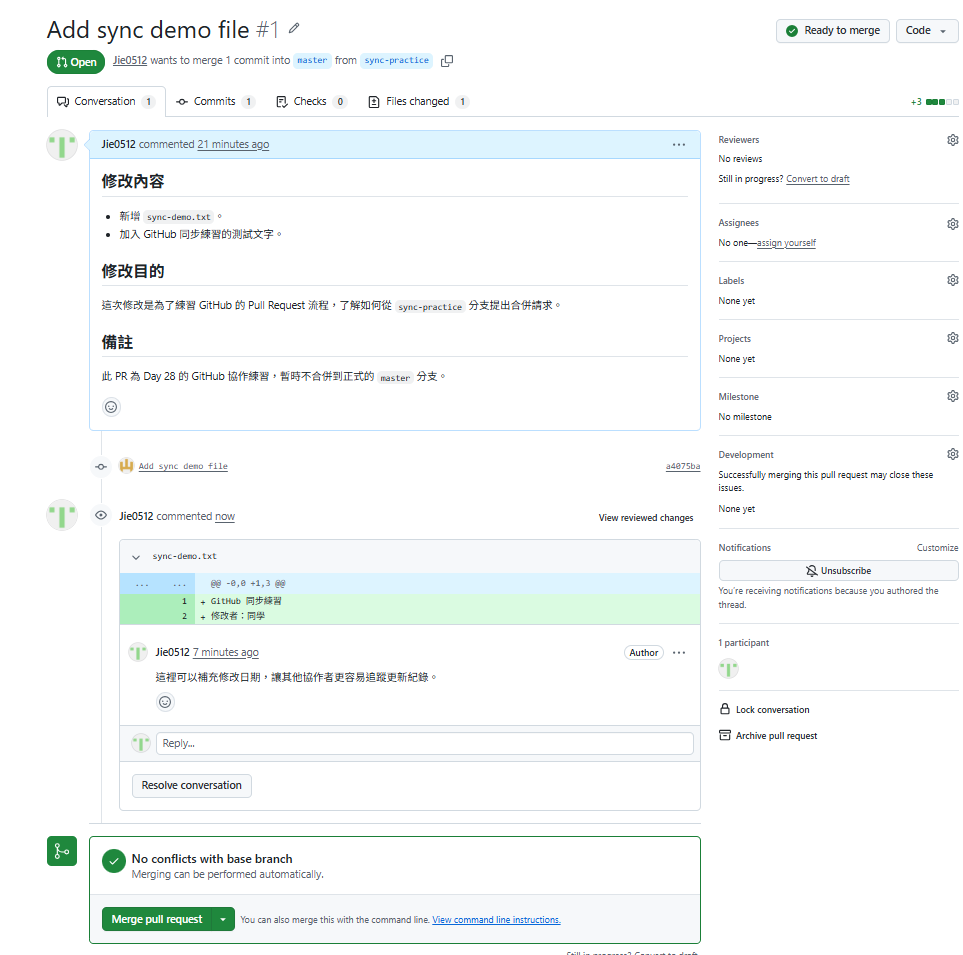Add emoji reaction to first comment

coord(111,407)
